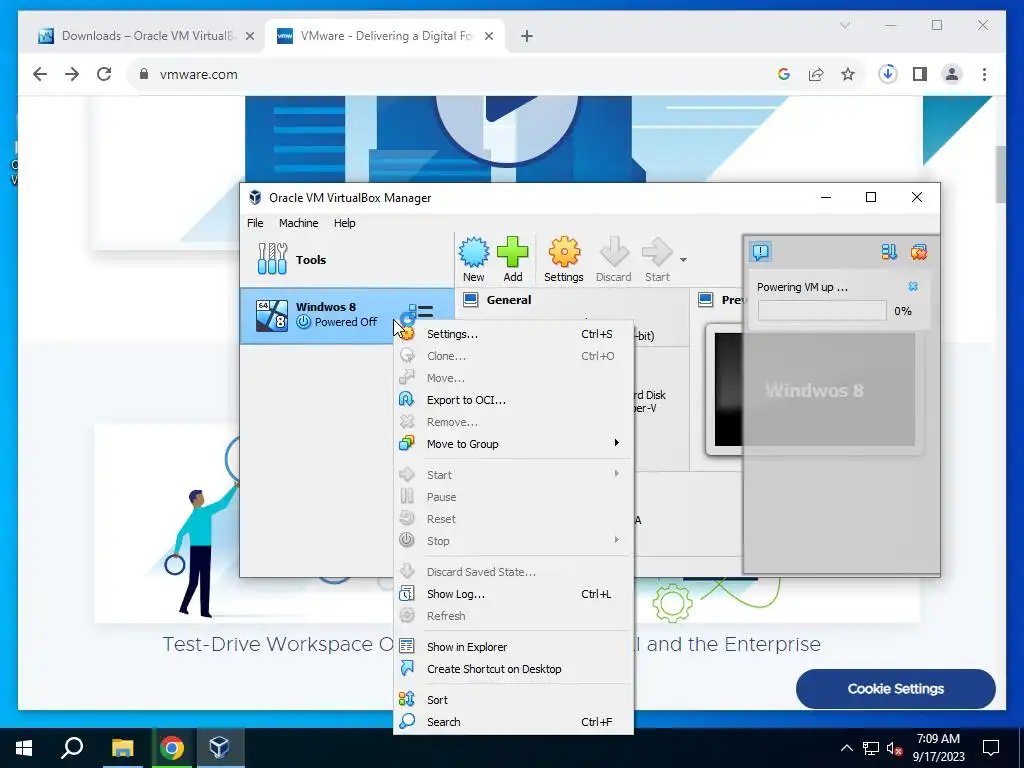Screen dimensions: 1024x768
Task: Click the VirtualBox taskbar icon
Action: click(219, 748)
